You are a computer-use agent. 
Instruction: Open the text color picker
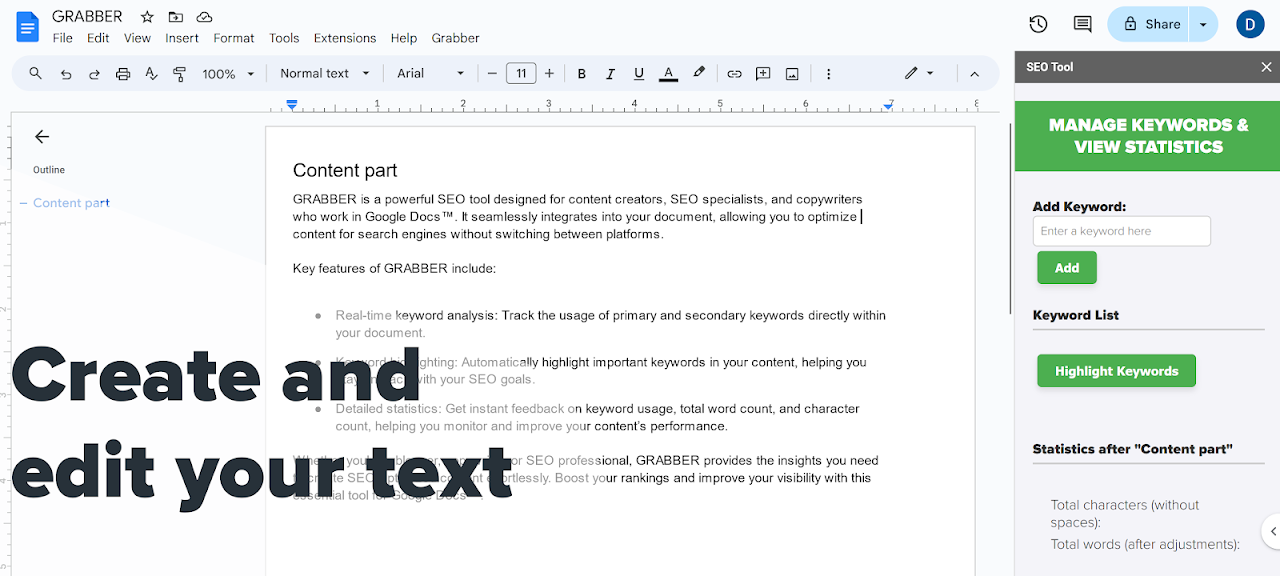(x=669, y=73)
